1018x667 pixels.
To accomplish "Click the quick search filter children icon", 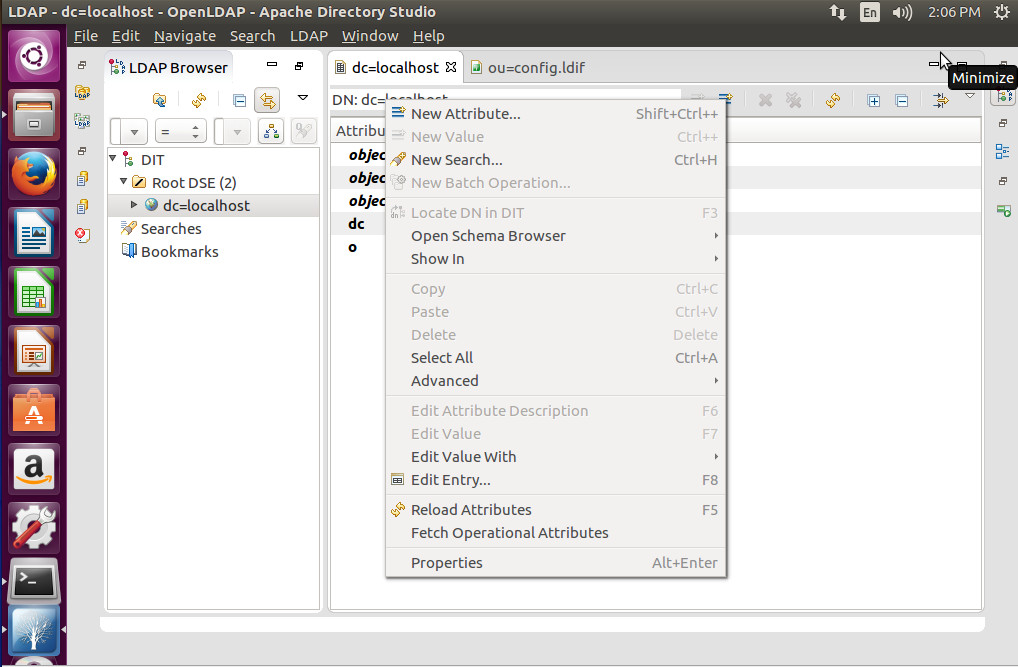I will pos(270,131).
